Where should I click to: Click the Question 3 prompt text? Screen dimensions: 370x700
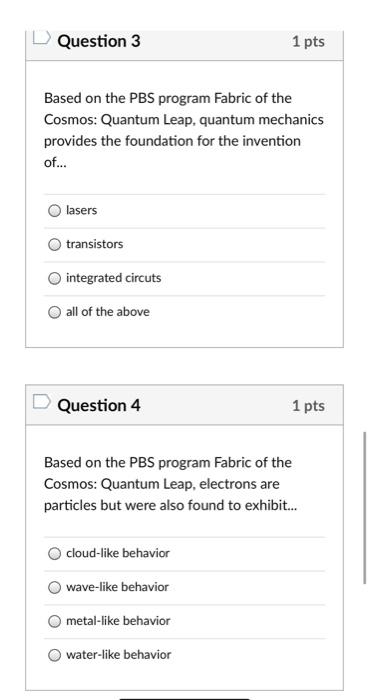pos(184,130)
